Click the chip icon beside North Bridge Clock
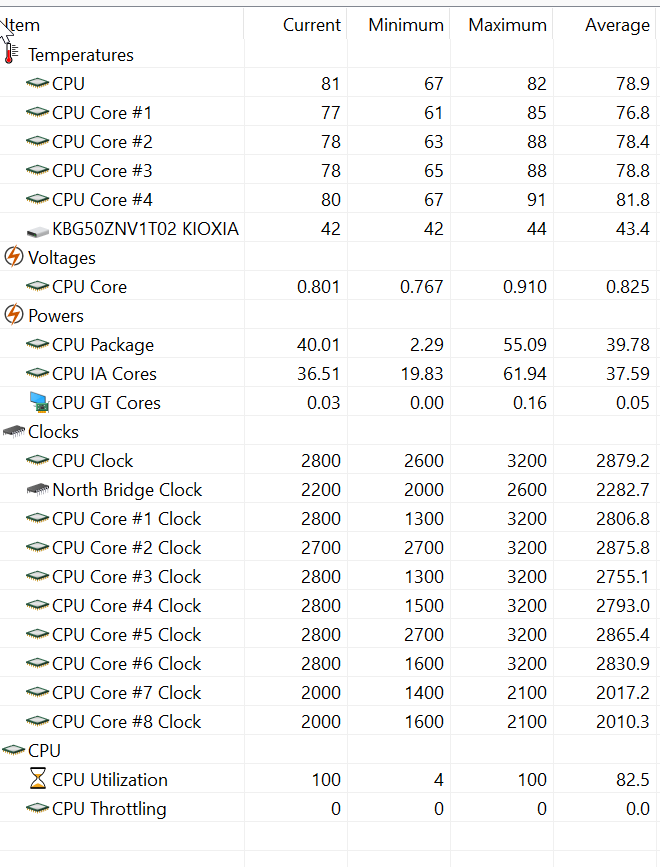Image resolution: width=660 pixels, height=867 pixels. [x=38, y=489]
